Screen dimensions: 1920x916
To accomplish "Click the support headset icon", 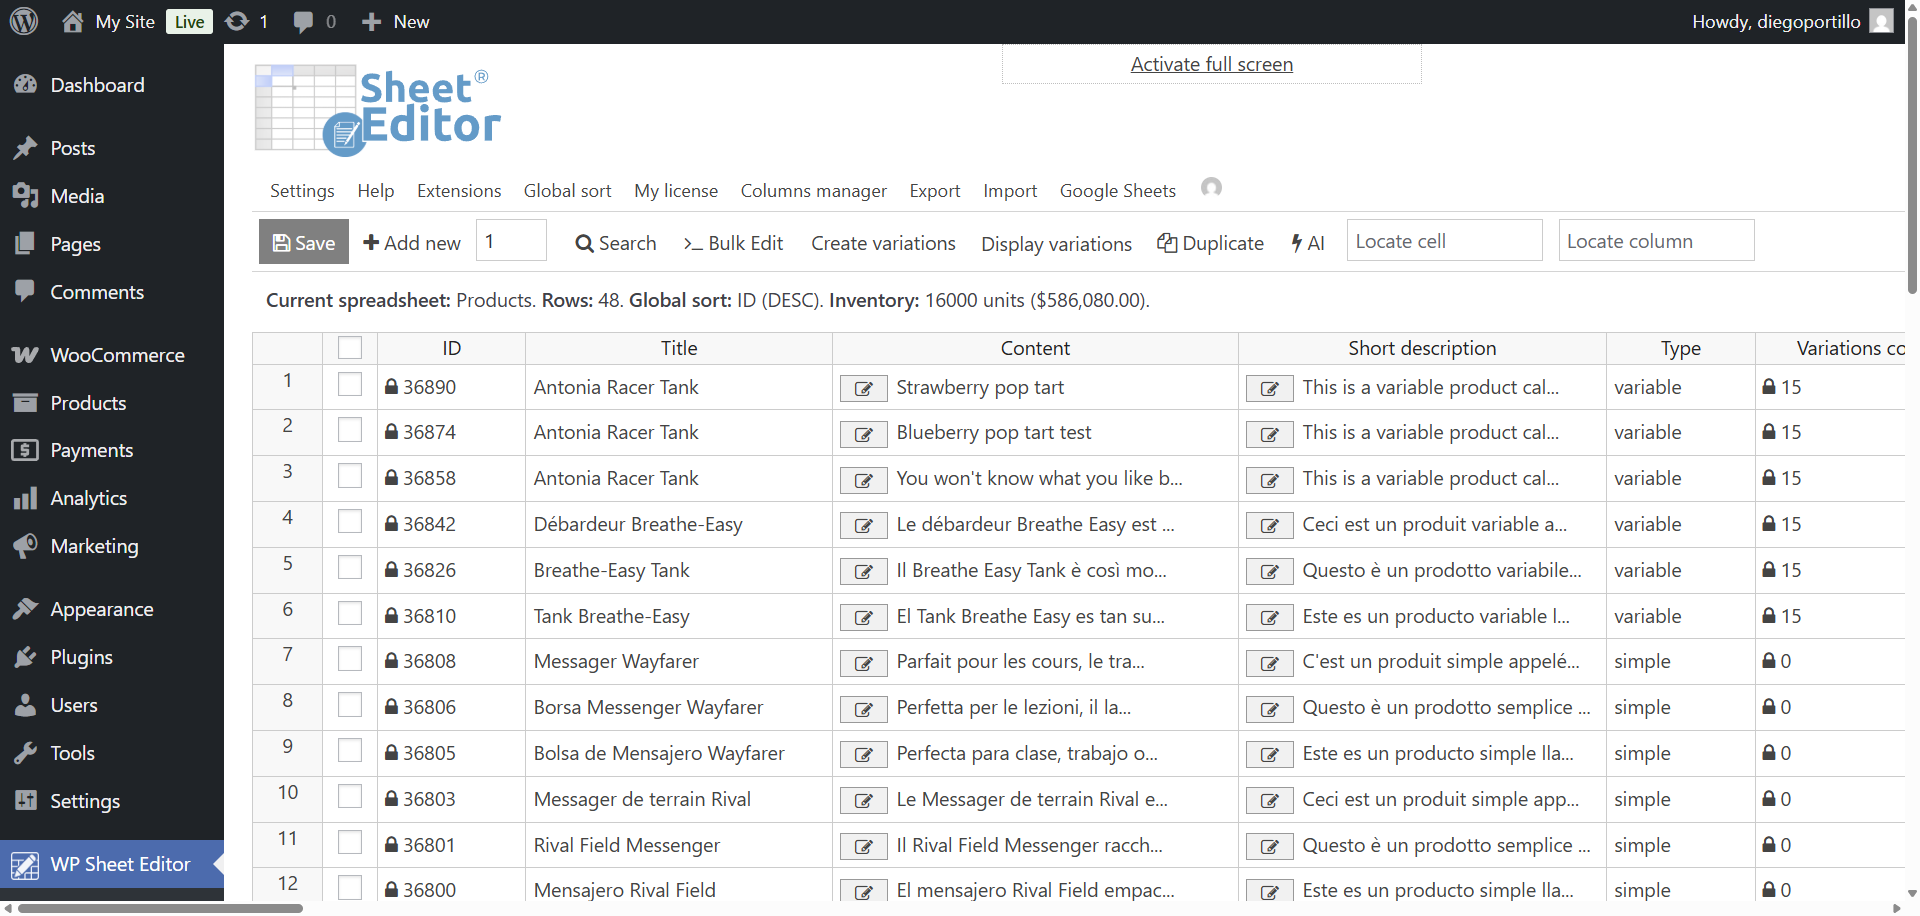I will pos(1211,188).
